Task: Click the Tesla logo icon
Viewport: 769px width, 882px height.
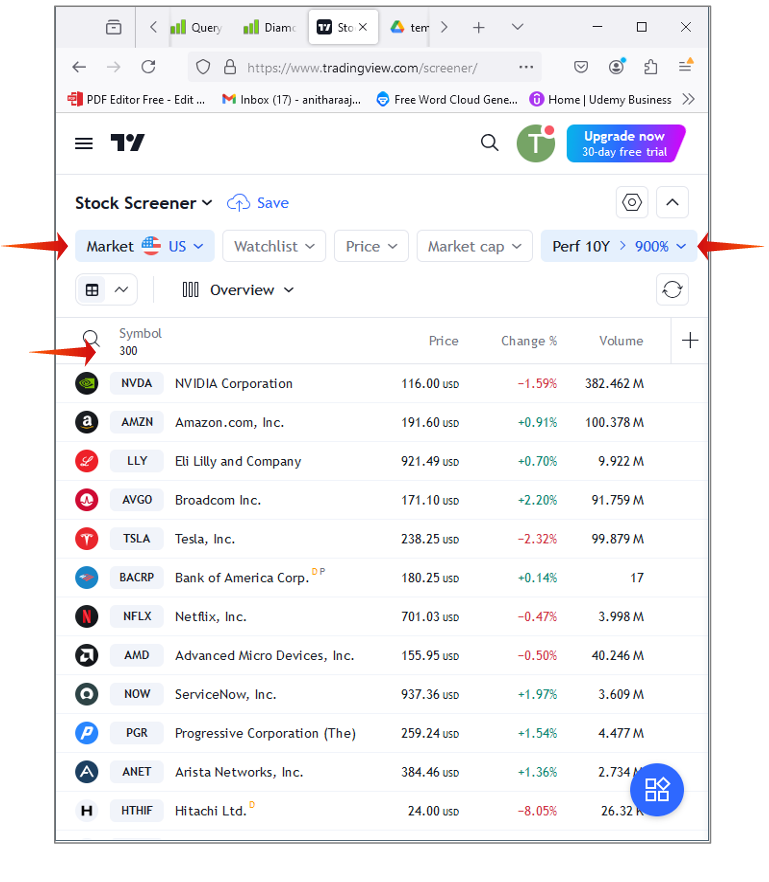Action: [87, 538]
